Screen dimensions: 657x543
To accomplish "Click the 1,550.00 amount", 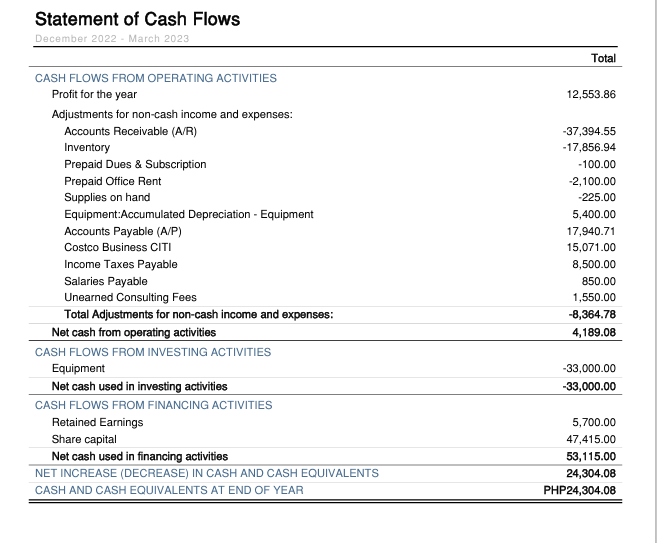I will 594,297.
